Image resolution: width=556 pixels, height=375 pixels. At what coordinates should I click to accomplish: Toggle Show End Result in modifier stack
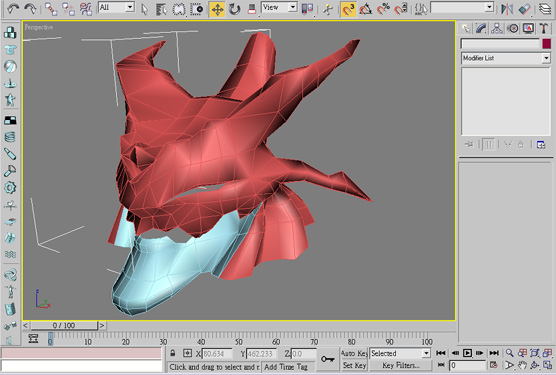point(488,145)
